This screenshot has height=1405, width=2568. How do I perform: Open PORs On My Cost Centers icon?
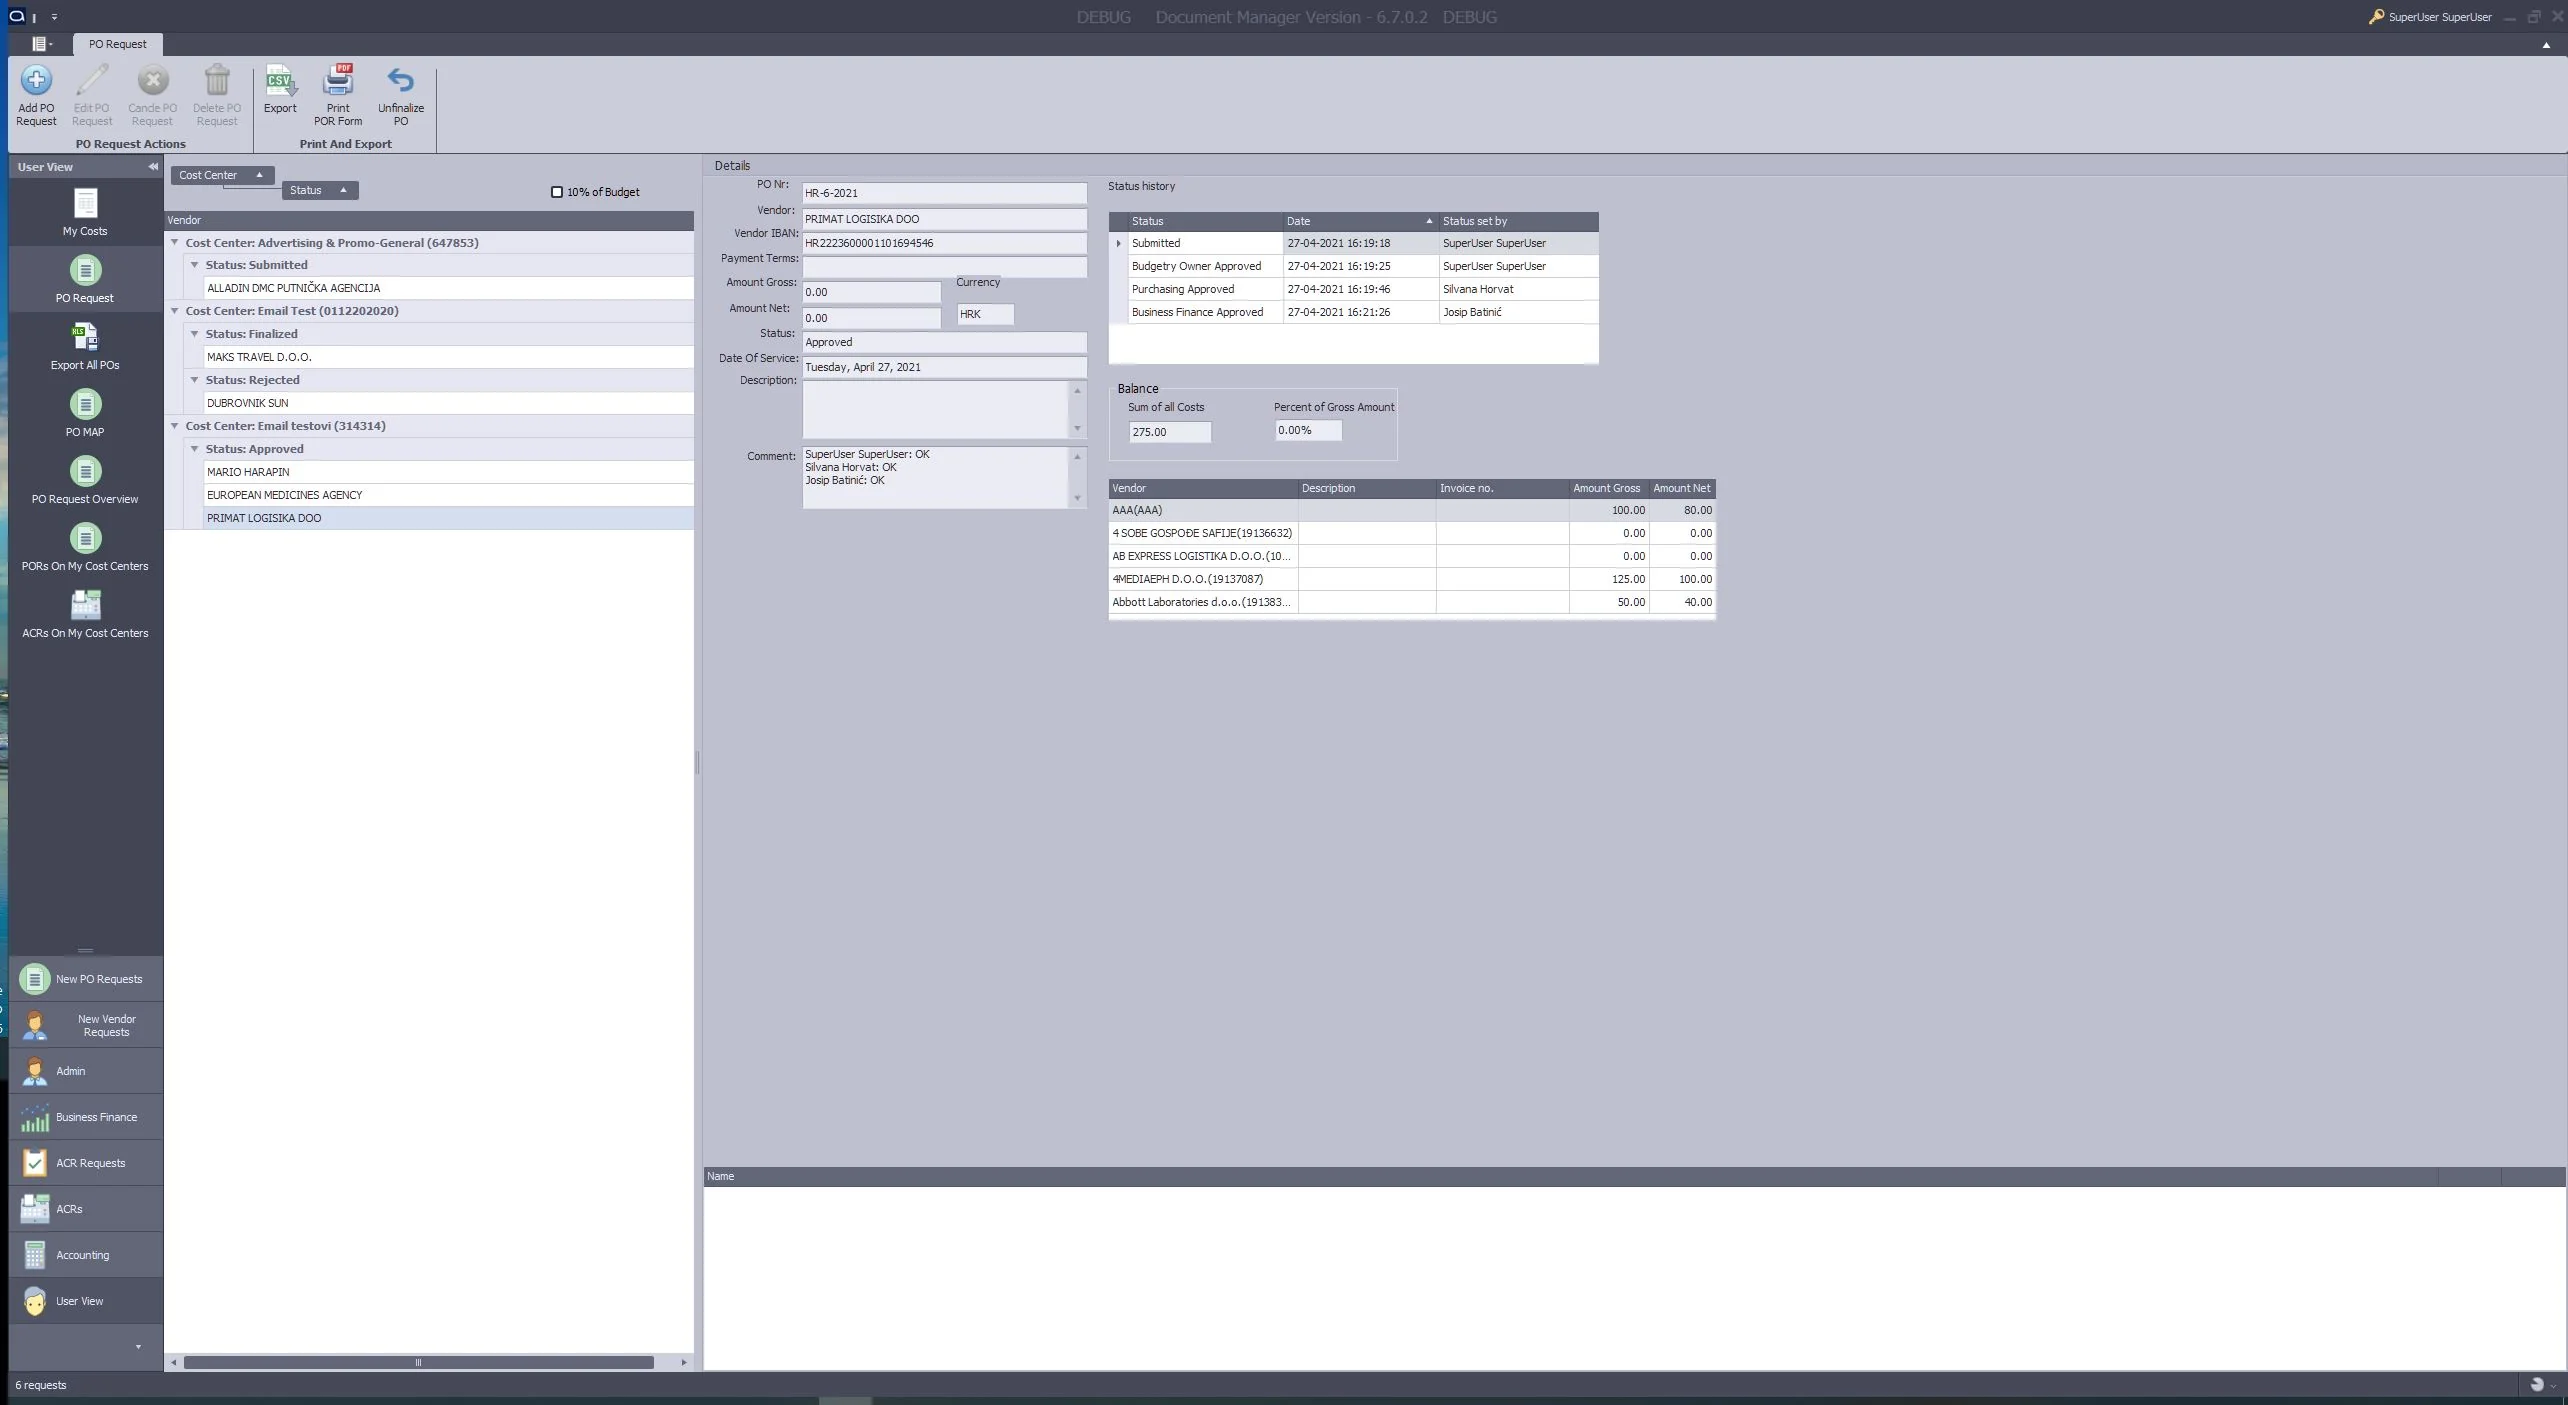(x=85, y=539)
